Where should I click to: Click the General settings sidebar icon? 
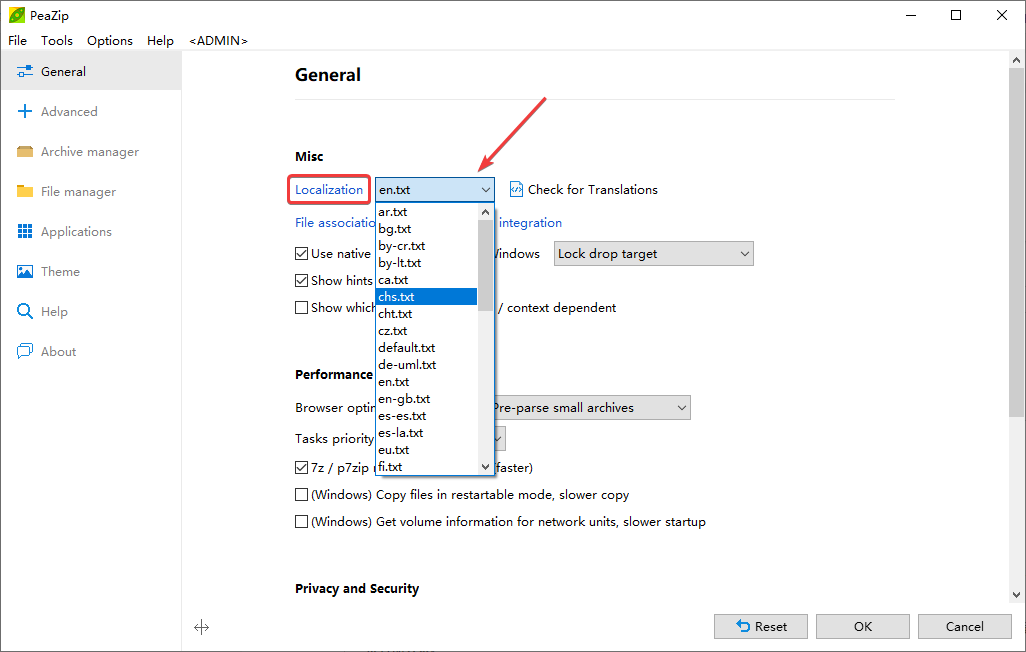25,72
